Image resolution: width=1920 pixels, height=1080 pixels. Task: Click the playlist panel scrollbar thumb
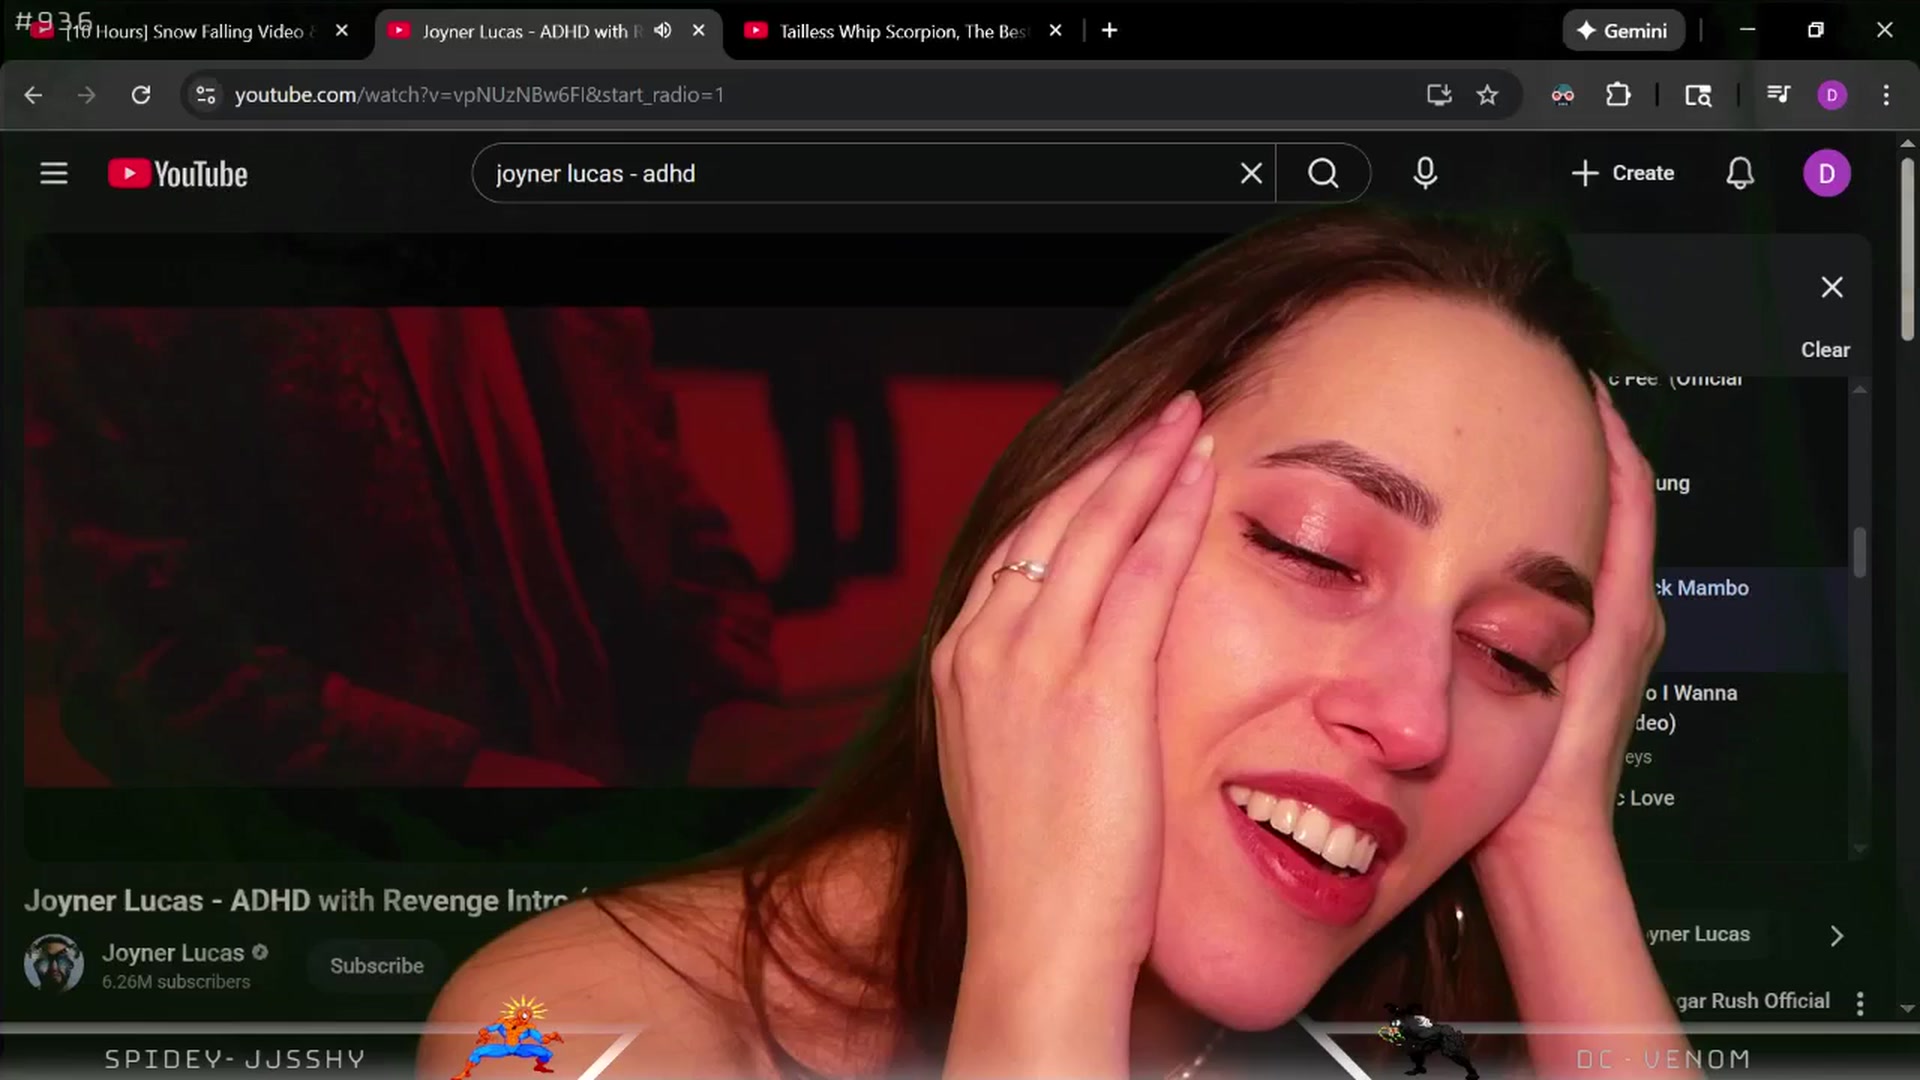point(1859,552)
